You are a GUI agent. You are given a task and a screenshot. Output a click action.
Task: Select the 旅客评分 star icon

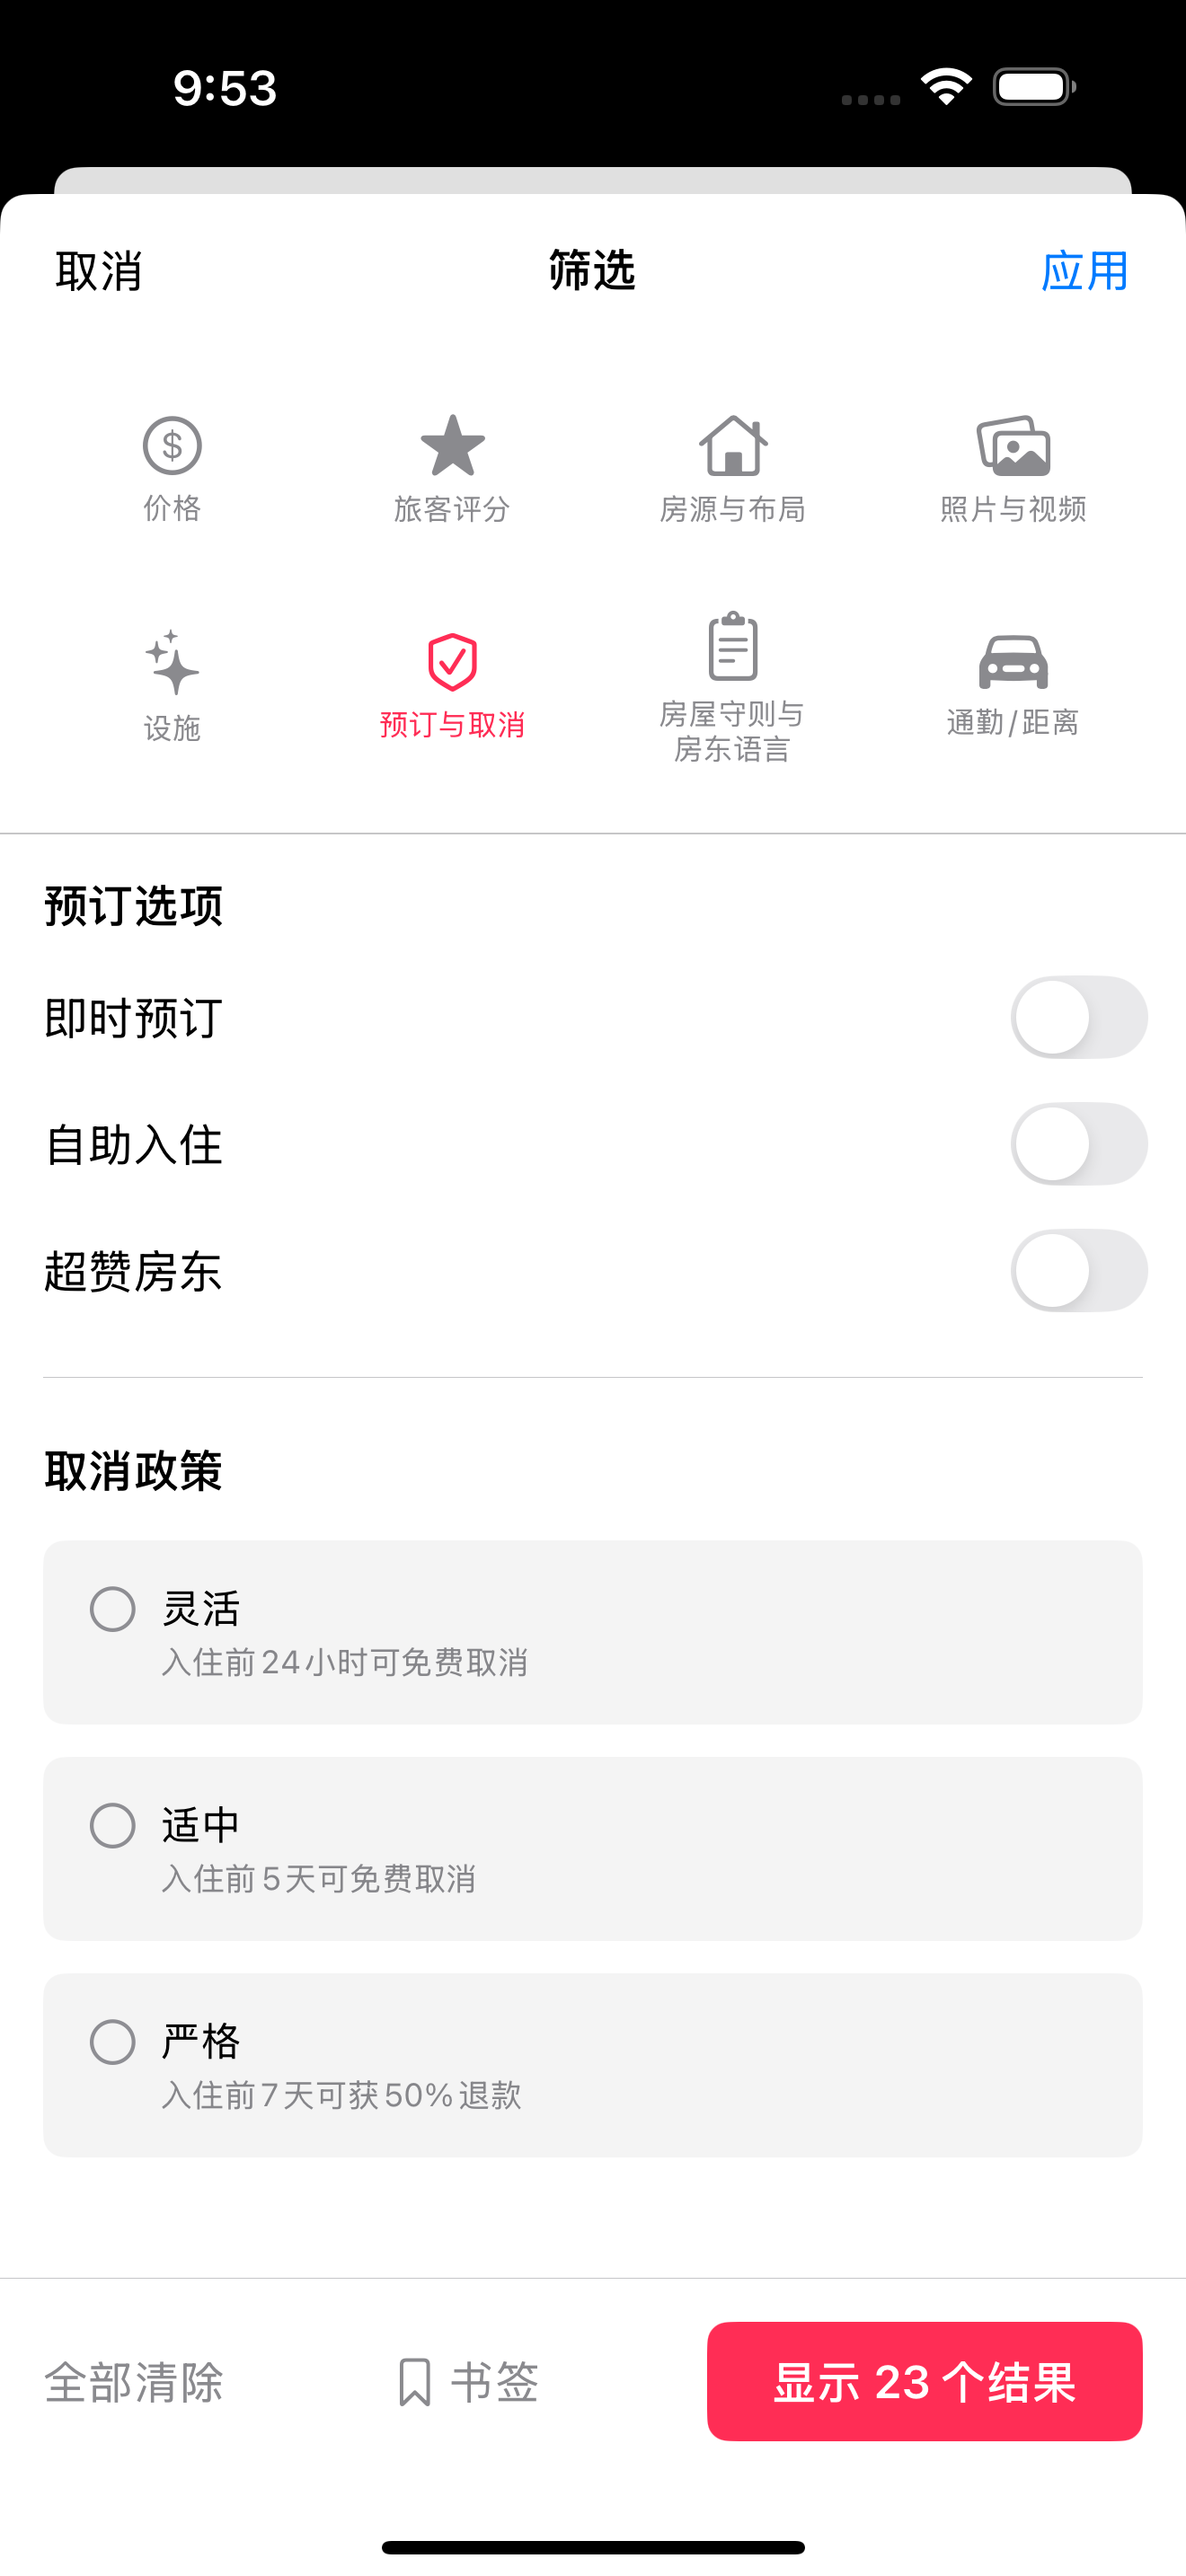coord(452,446)
